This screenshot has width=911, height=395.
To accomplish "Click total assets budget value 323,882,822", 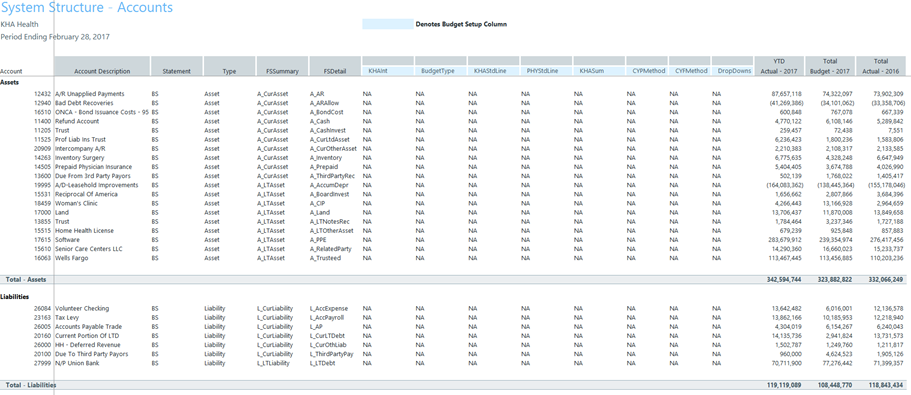I will pos(835,279).
